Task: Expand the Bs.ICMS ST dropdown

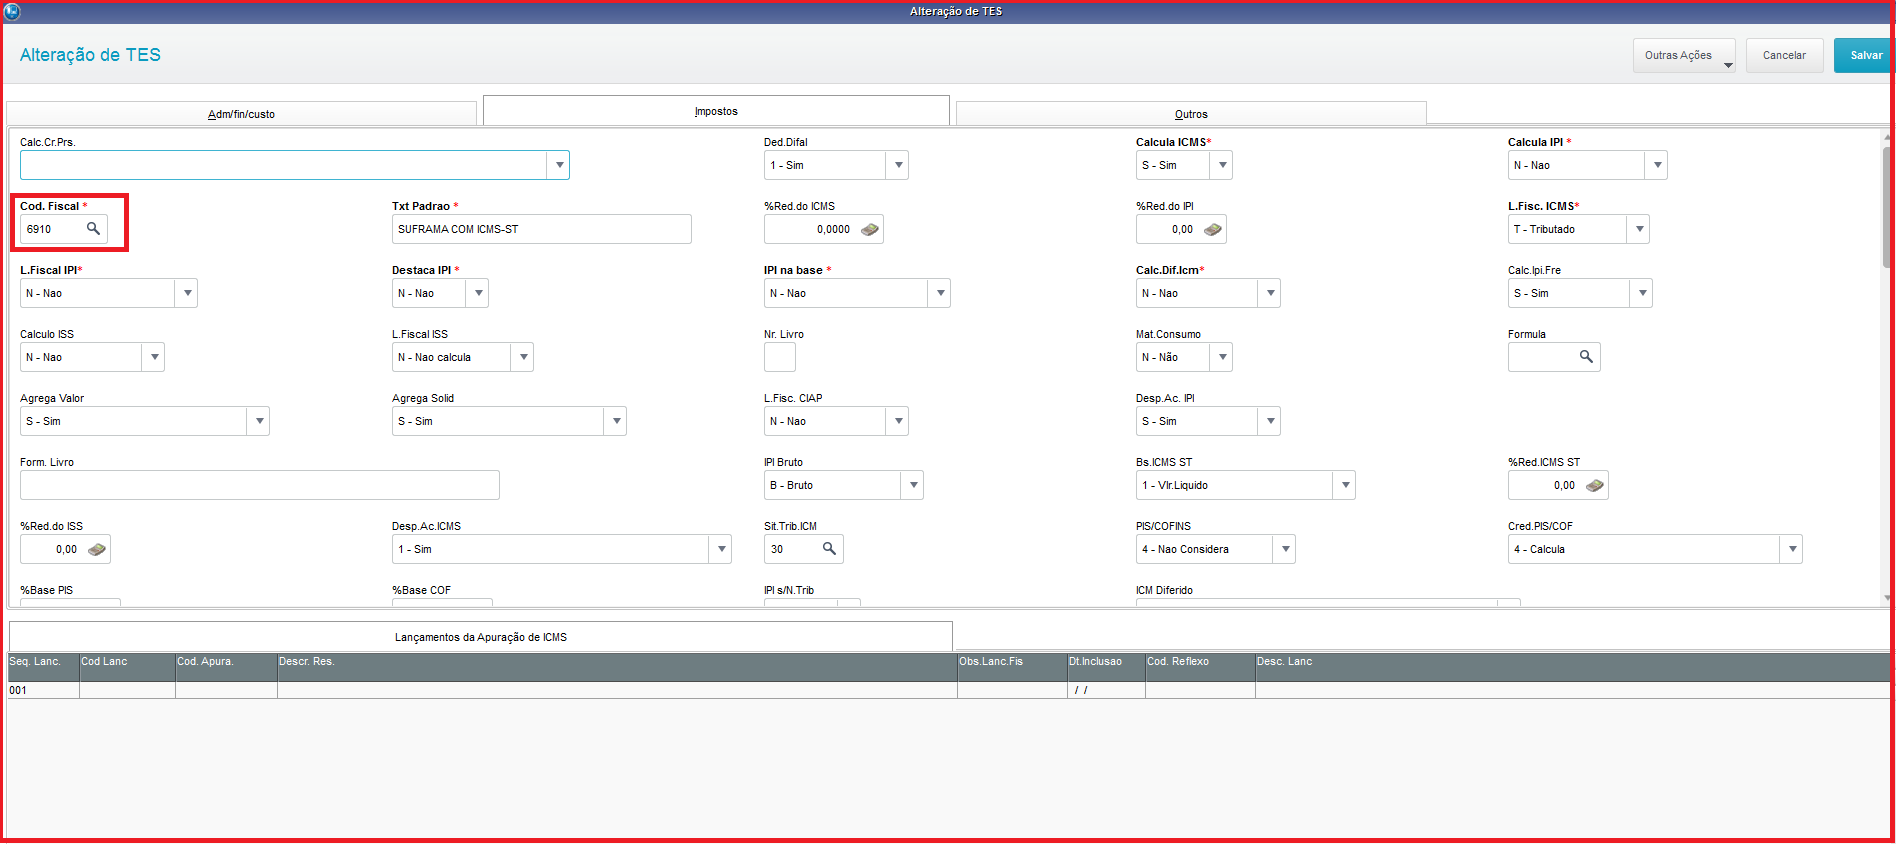Action: (1344, 485)
